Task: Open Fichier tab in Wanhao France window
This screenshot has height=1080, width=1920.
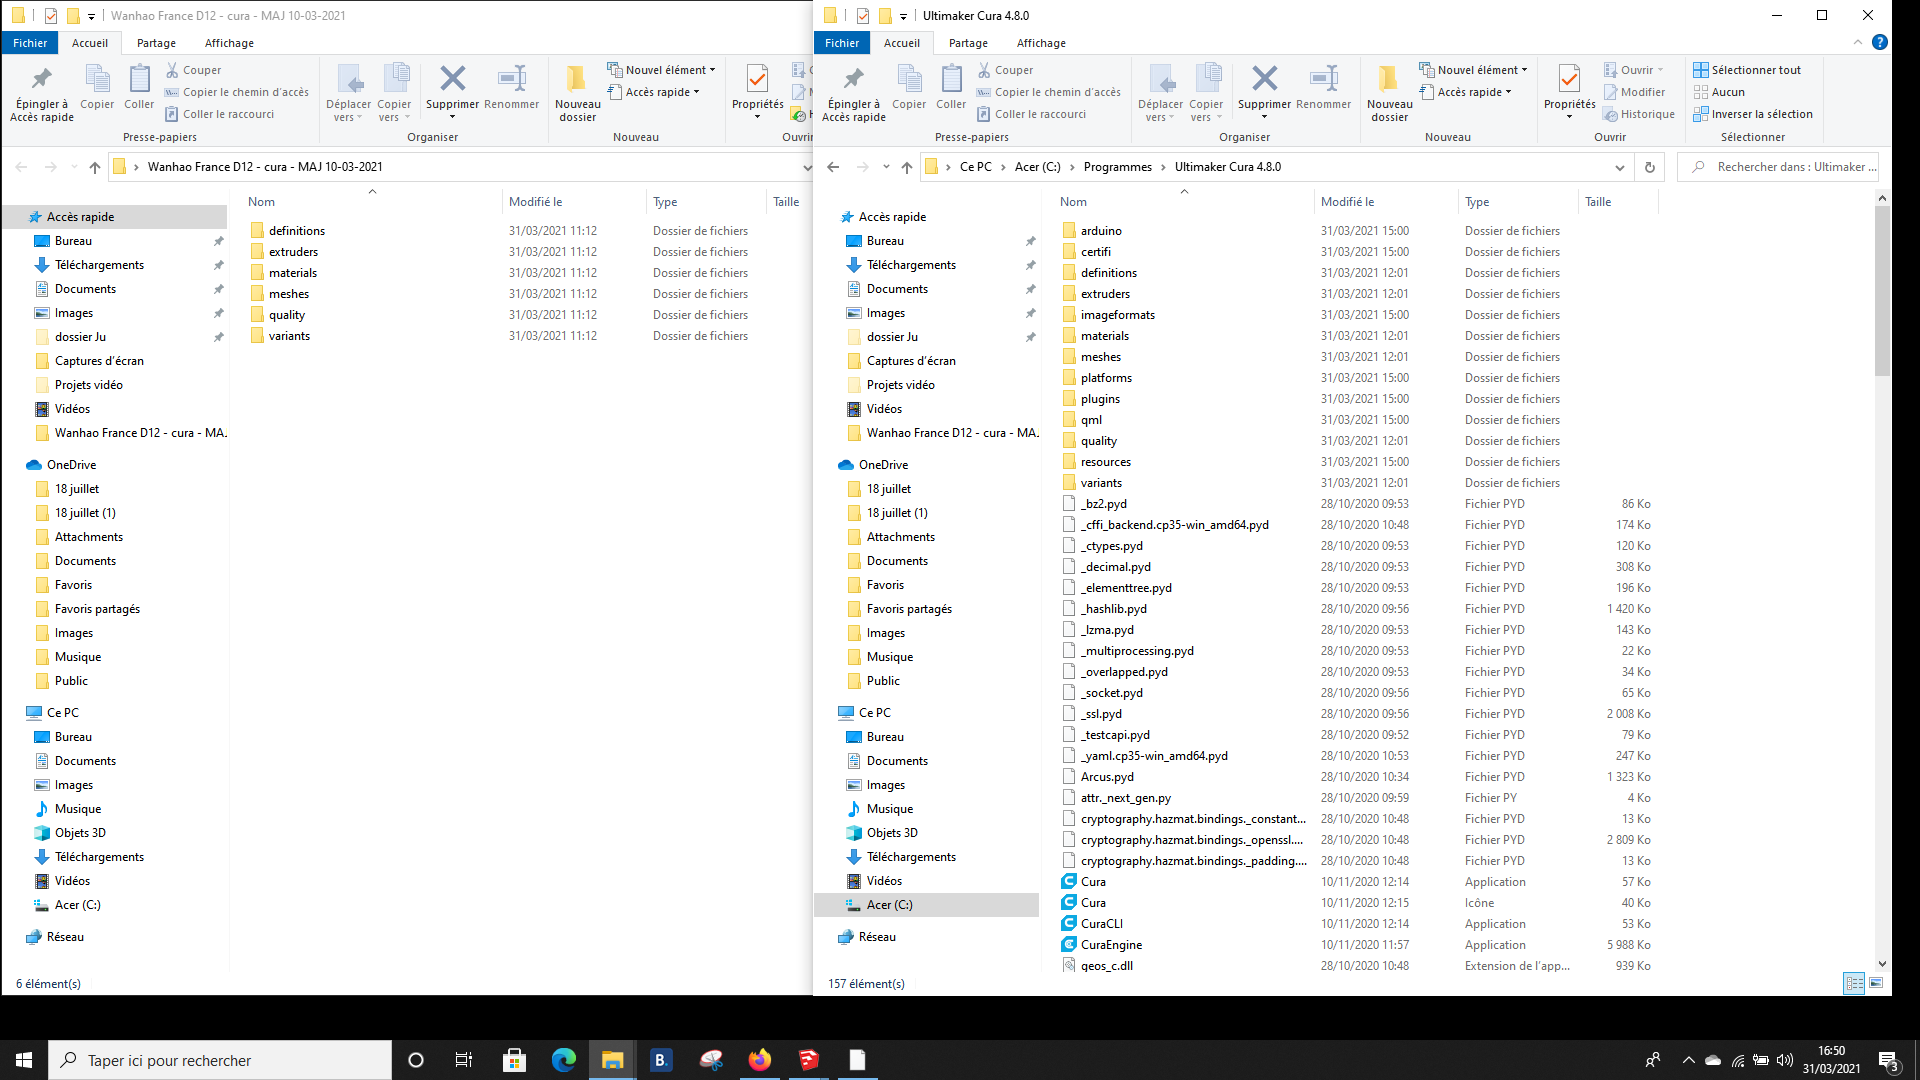Action: pos(30,43)
